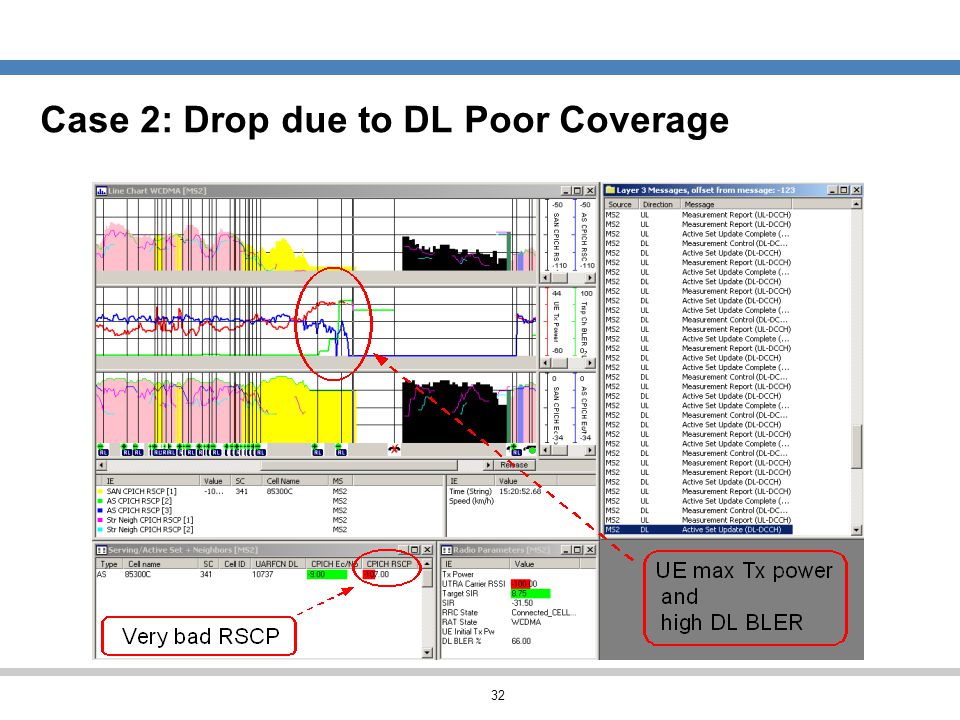
Task: Click the blue AS CPICH RSCP [3] legend swatch
Action: [x=100, y=511]
